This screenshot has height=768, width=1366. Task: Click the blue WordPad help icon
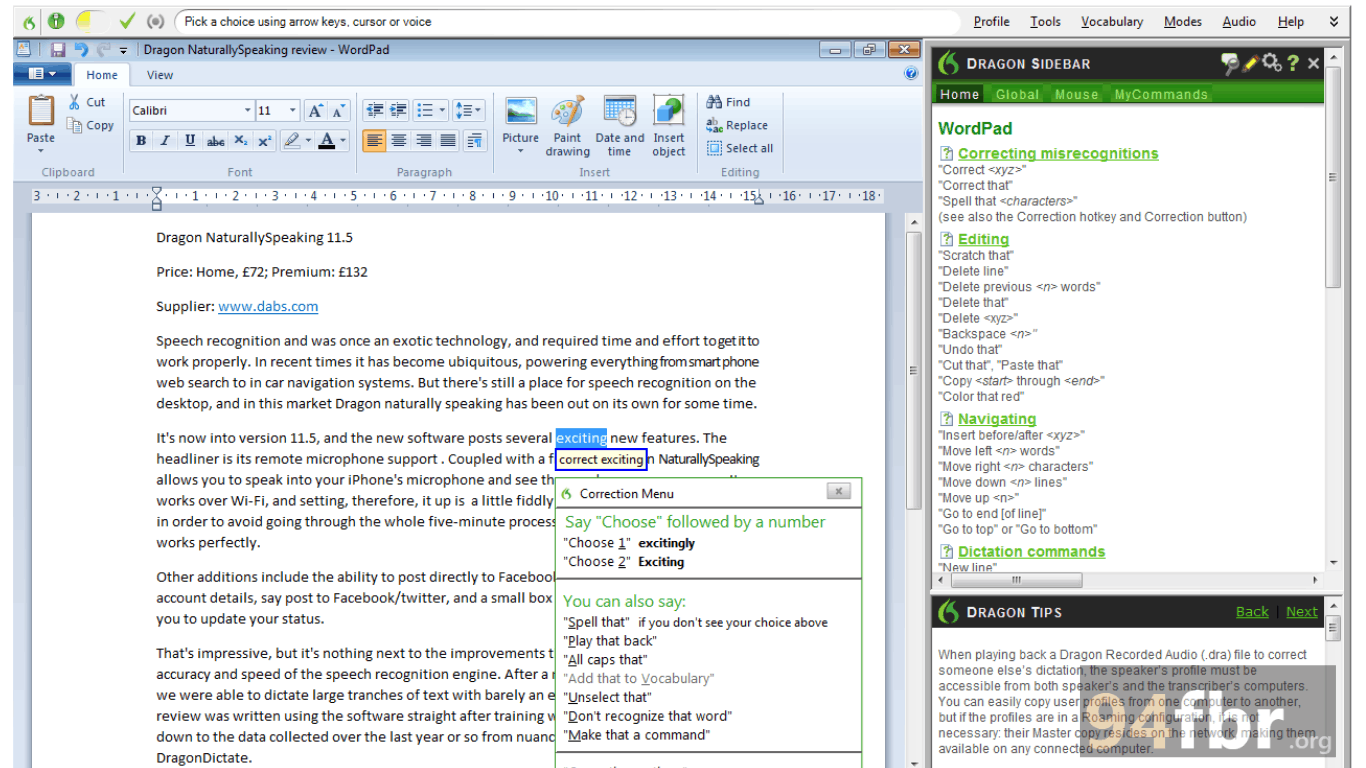pyautogui.click(x=911, y=74)
